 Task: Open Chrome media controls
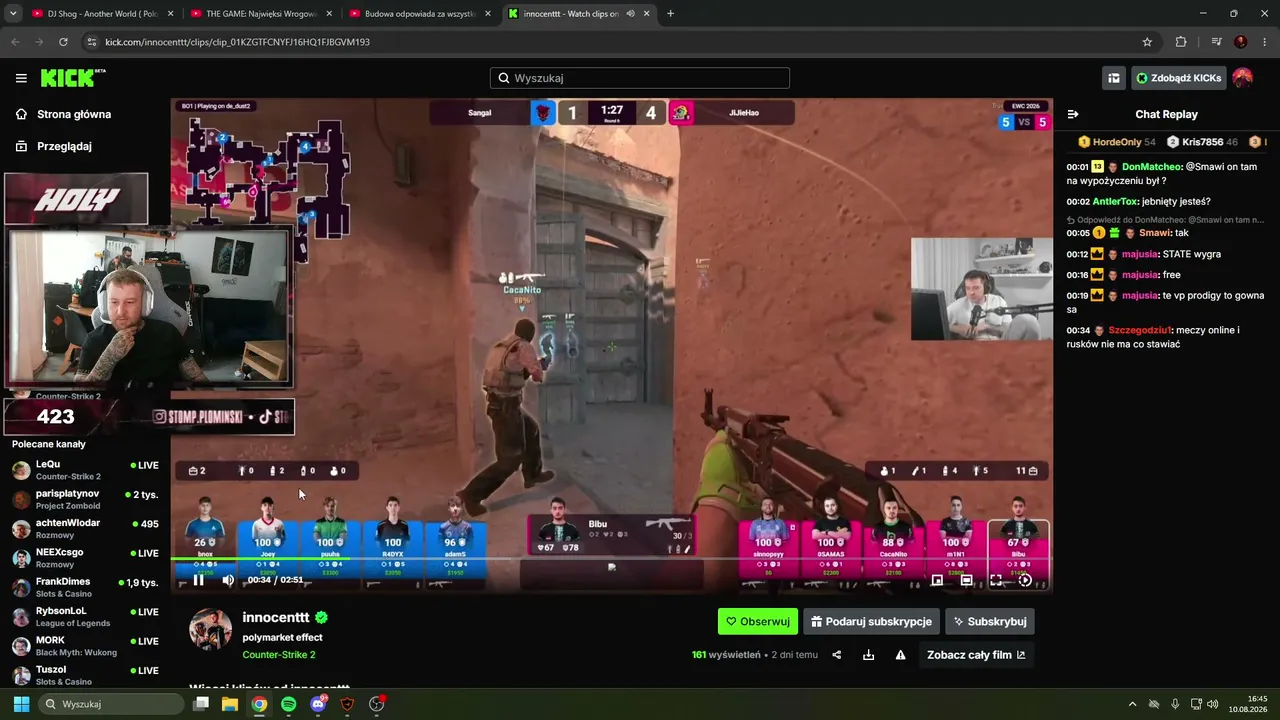point(1216,42)
